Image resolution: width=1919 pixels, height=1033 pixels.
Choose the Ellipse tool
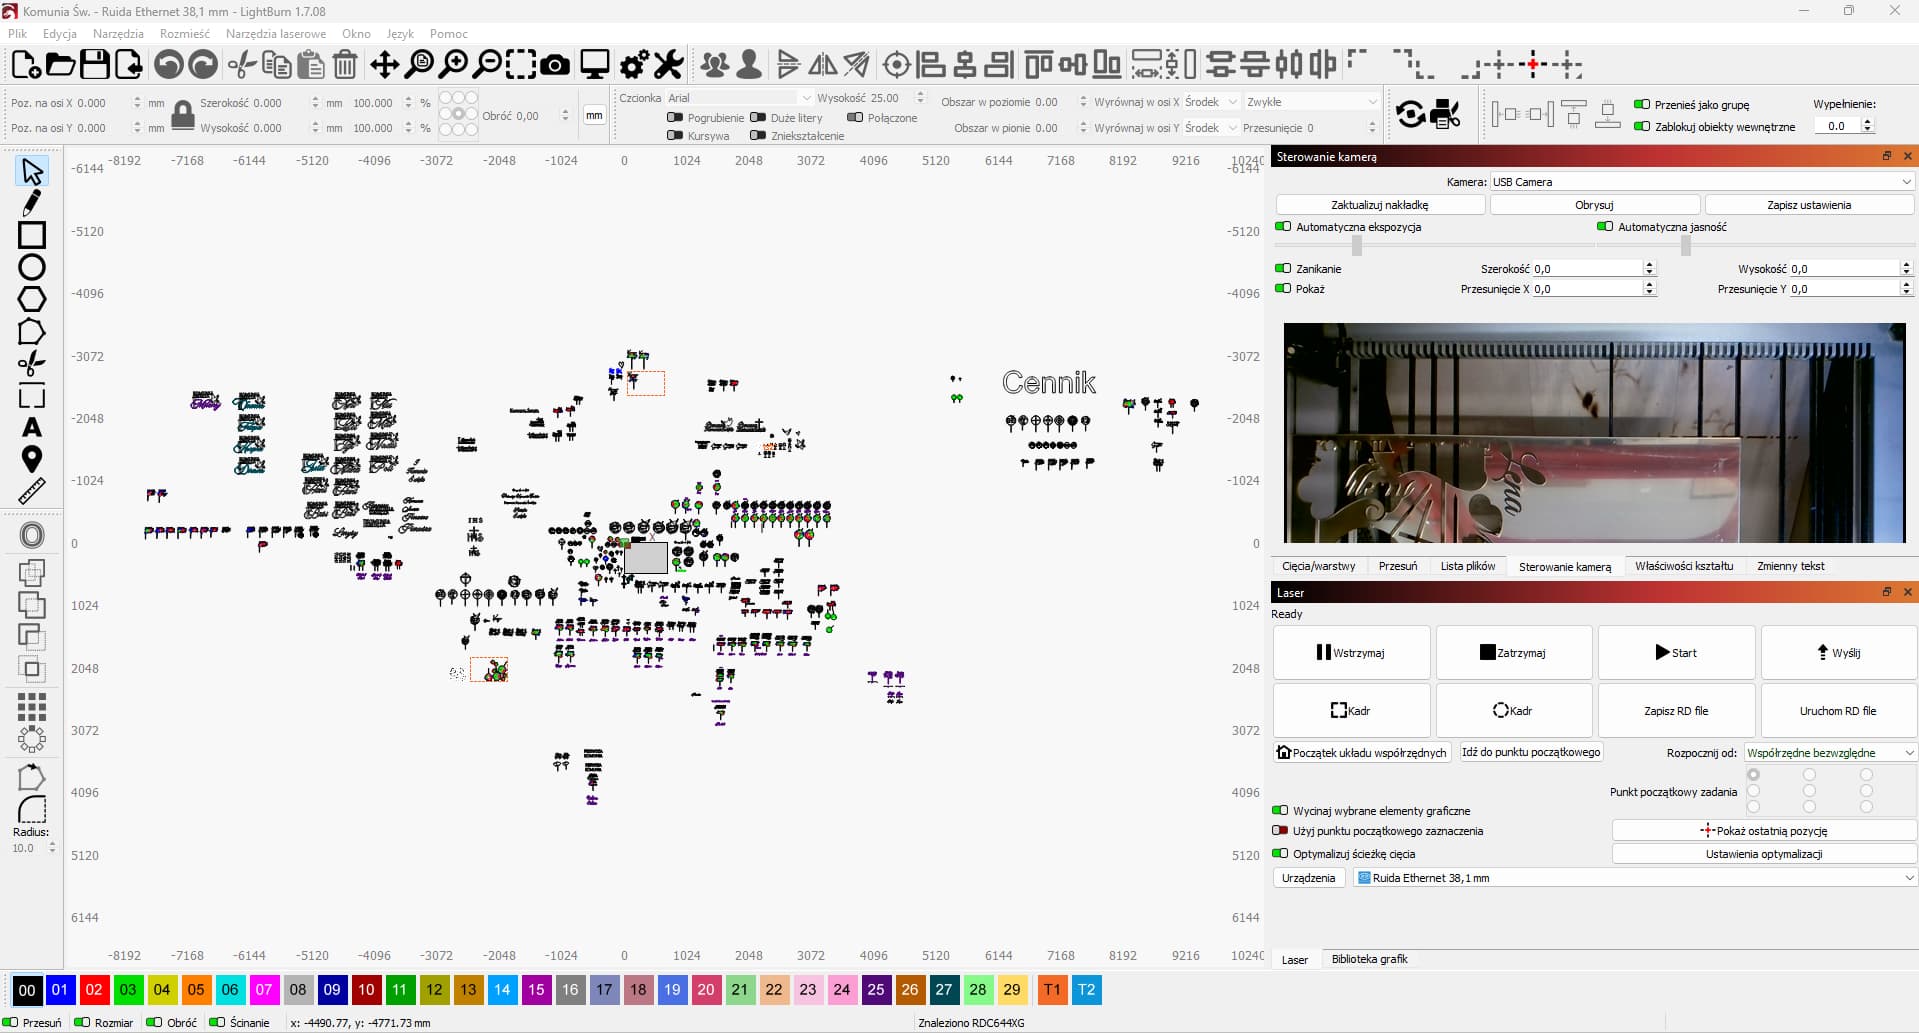32,267
